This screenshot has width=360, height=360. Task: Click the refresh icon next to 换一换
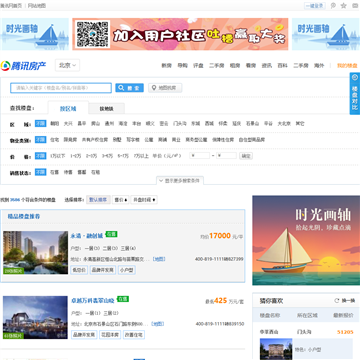[337, 301]
